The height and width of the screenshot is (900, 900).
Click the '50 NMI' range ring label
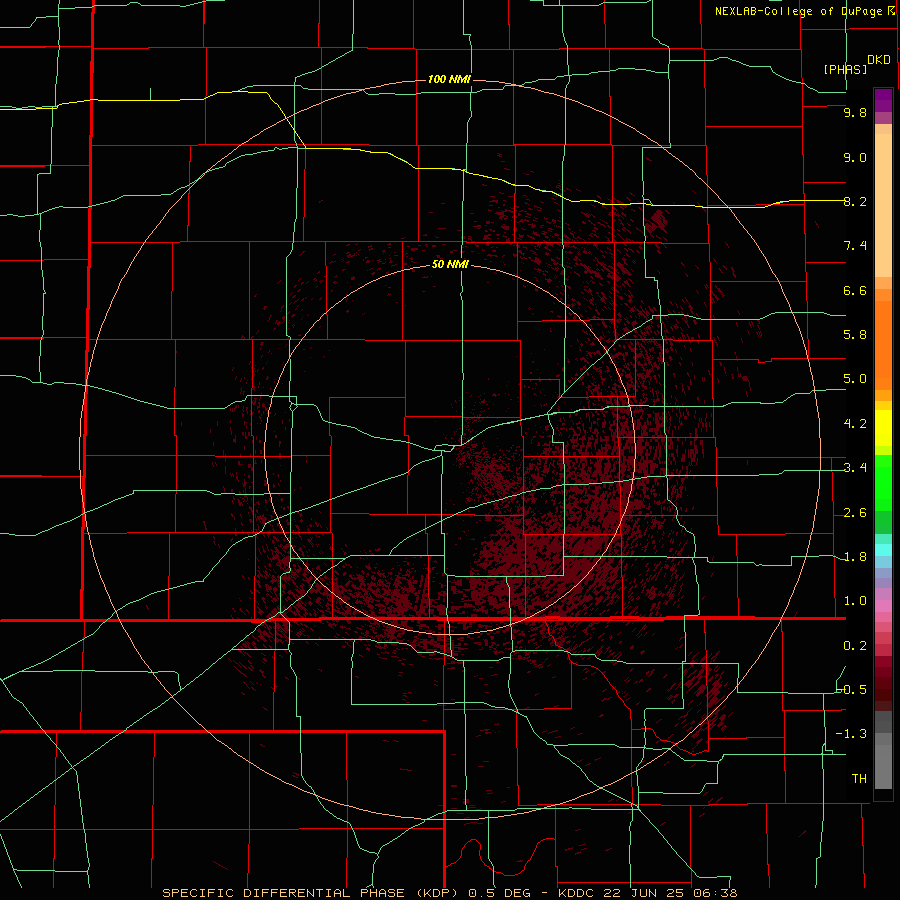pos(450,264)
